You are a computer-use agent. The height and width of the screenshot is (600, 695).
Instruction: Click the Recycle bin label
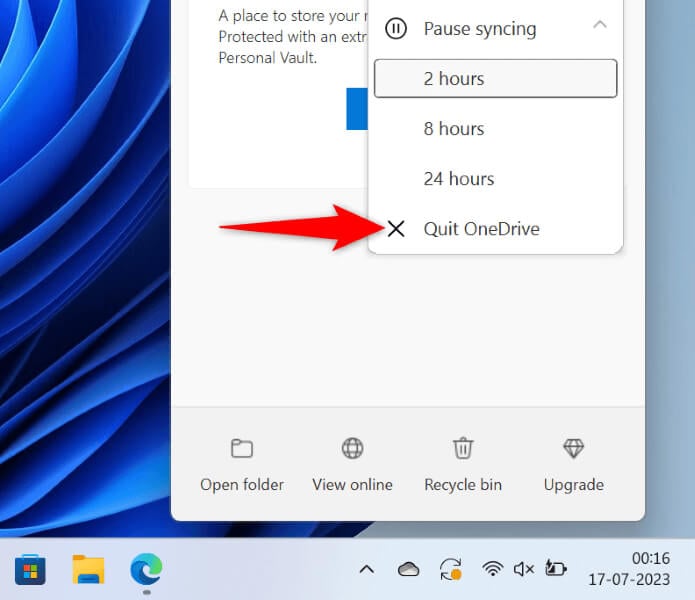pos(463,485)
